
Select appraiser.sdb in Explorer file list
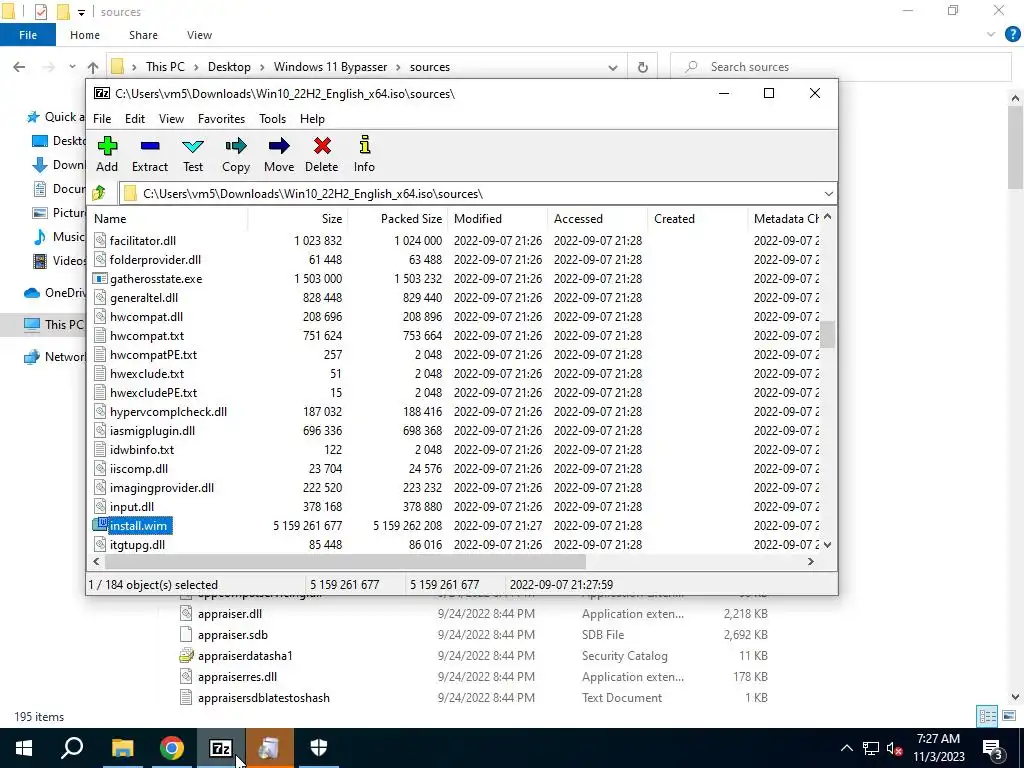[232, 635]
